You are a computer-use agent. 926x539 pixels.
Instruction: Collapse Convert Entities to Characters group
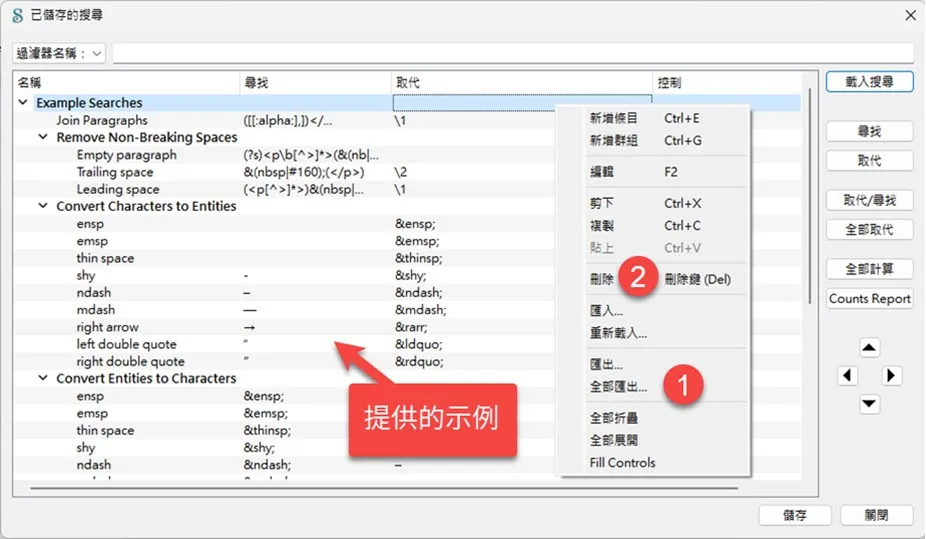(x=43, y=378)
